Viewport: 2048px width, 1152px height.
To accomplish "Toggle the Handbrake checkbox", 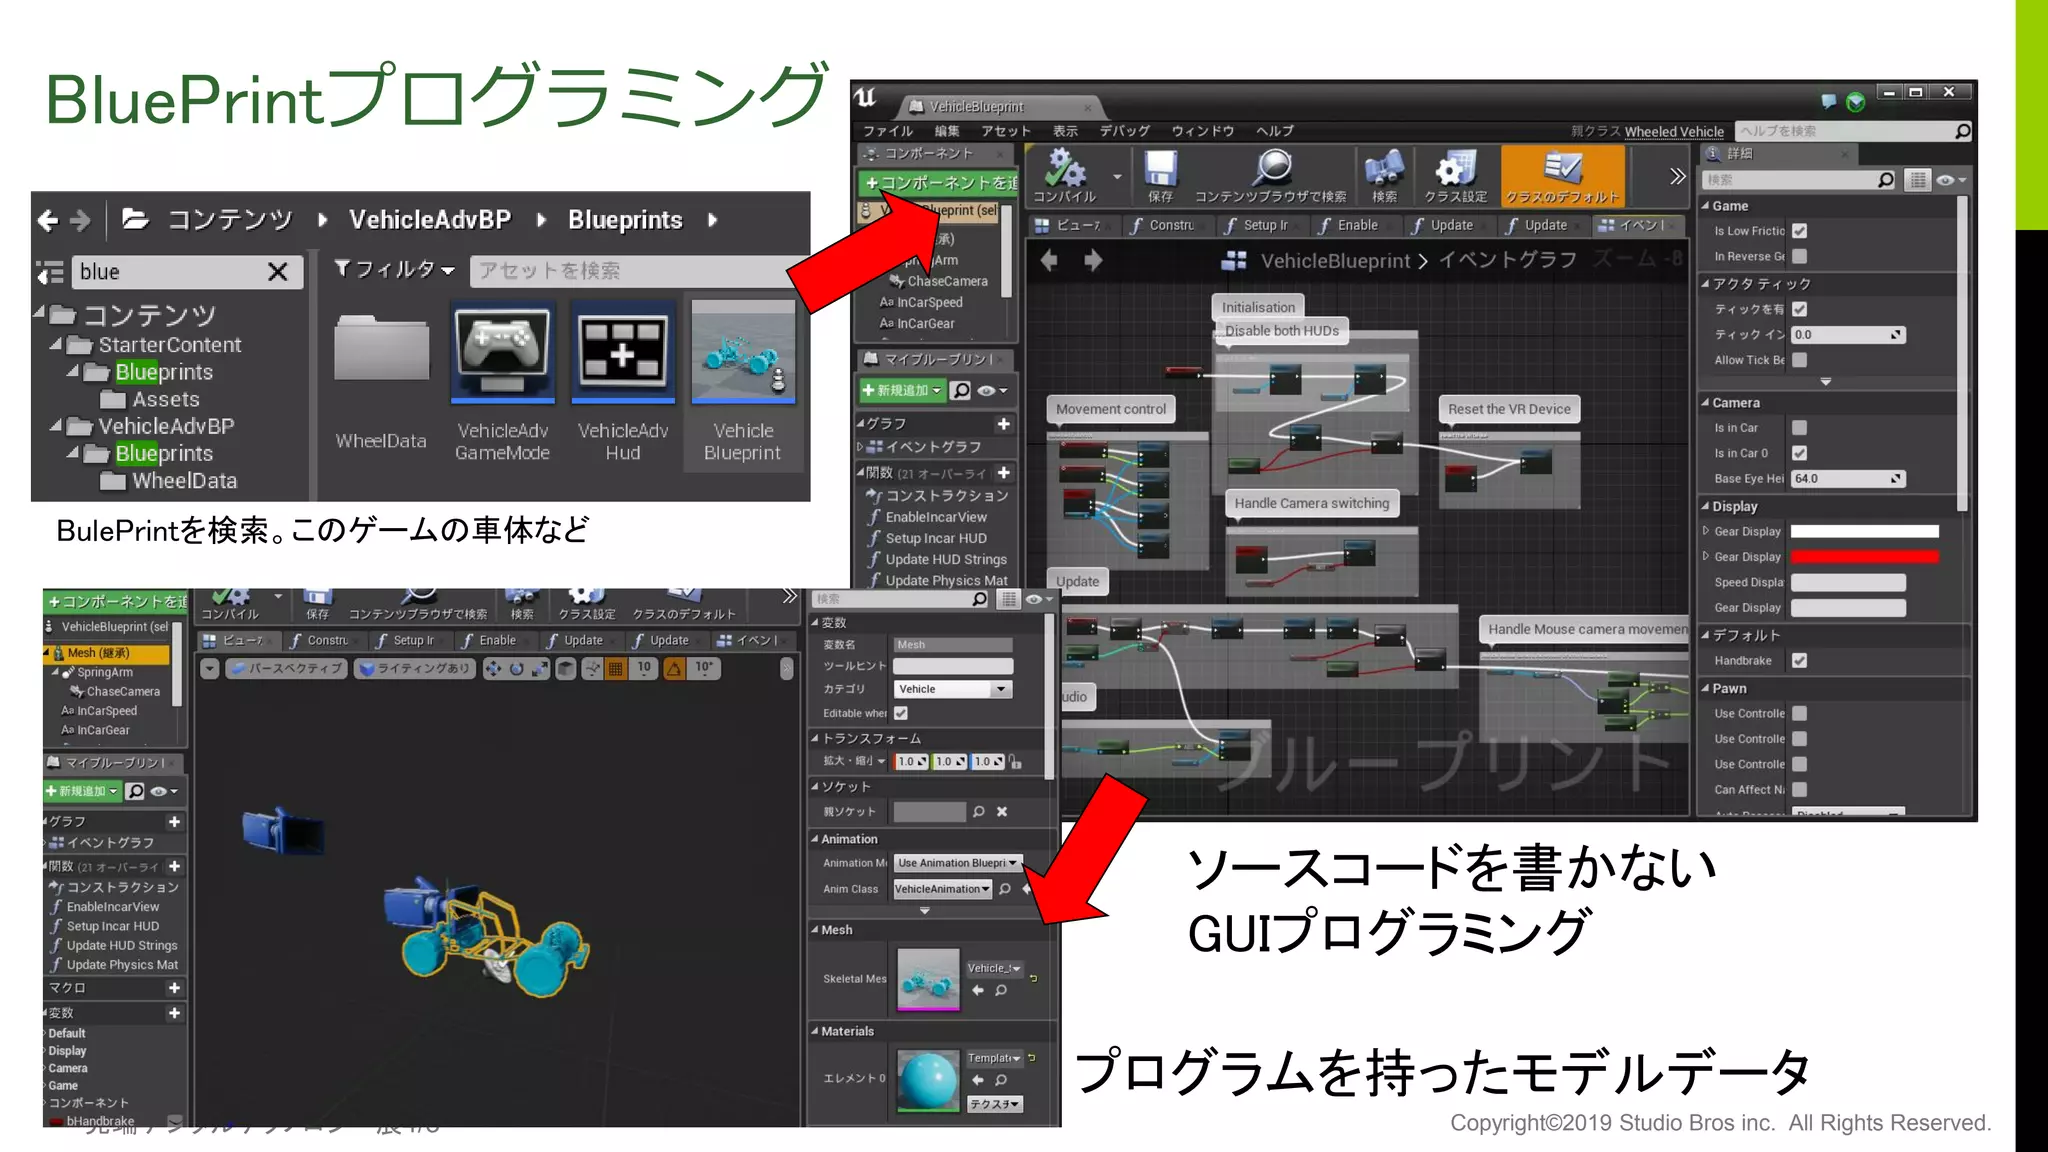I will coord(1800,661).
